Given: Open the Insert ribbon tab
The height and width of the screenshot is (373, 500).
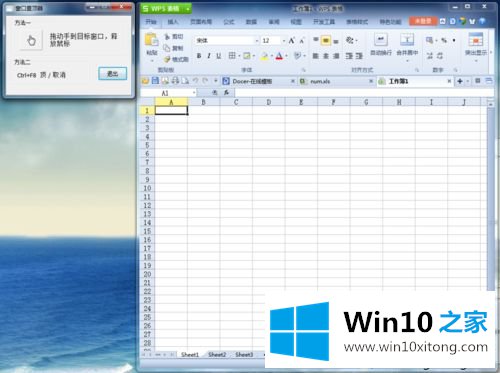Looking at the screenshot, I should point(173,22).
